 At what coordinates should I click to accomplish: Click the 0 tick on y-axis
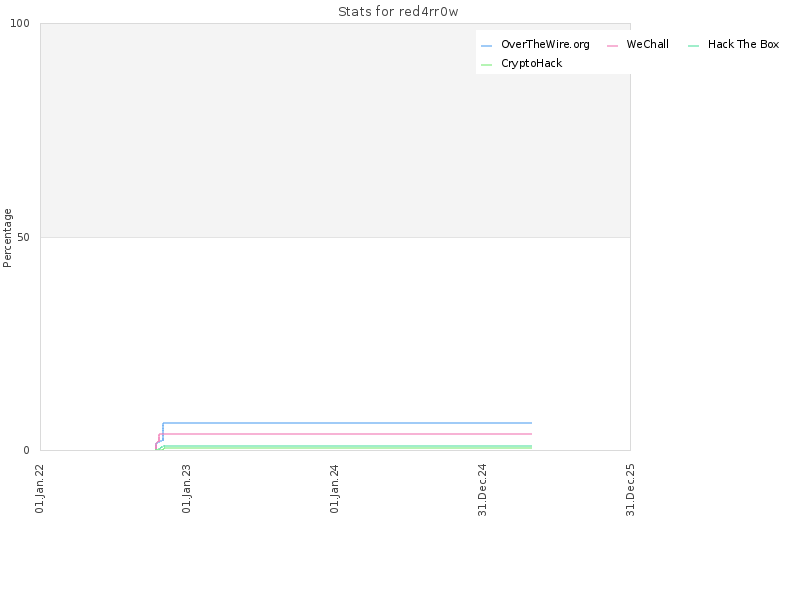27,451
